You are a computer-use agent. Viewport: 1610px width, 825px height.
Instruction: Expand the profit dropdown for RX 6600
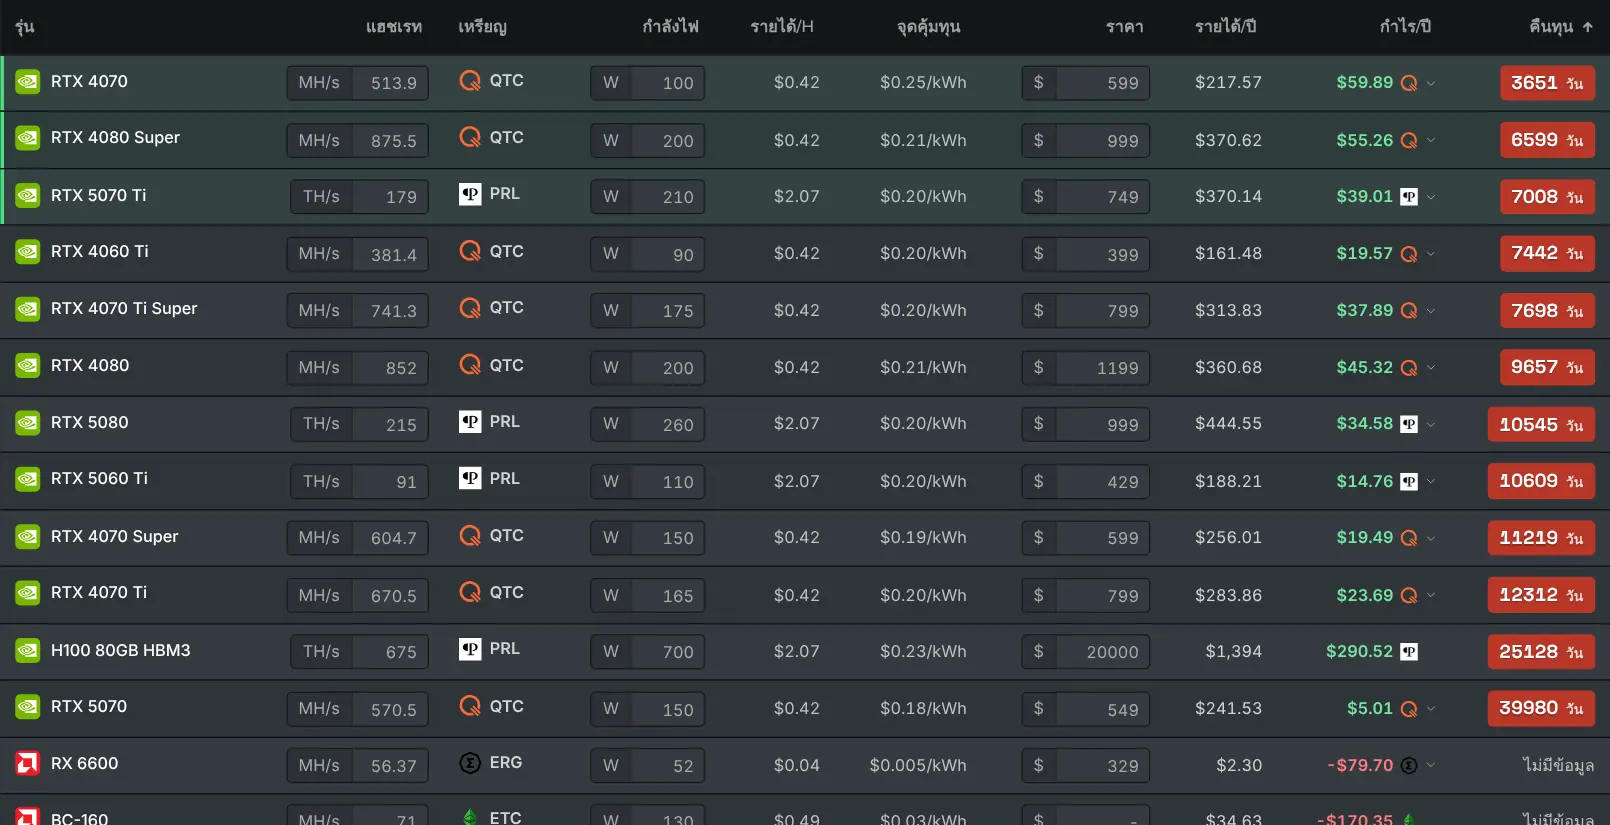[x=1431, y=766]
